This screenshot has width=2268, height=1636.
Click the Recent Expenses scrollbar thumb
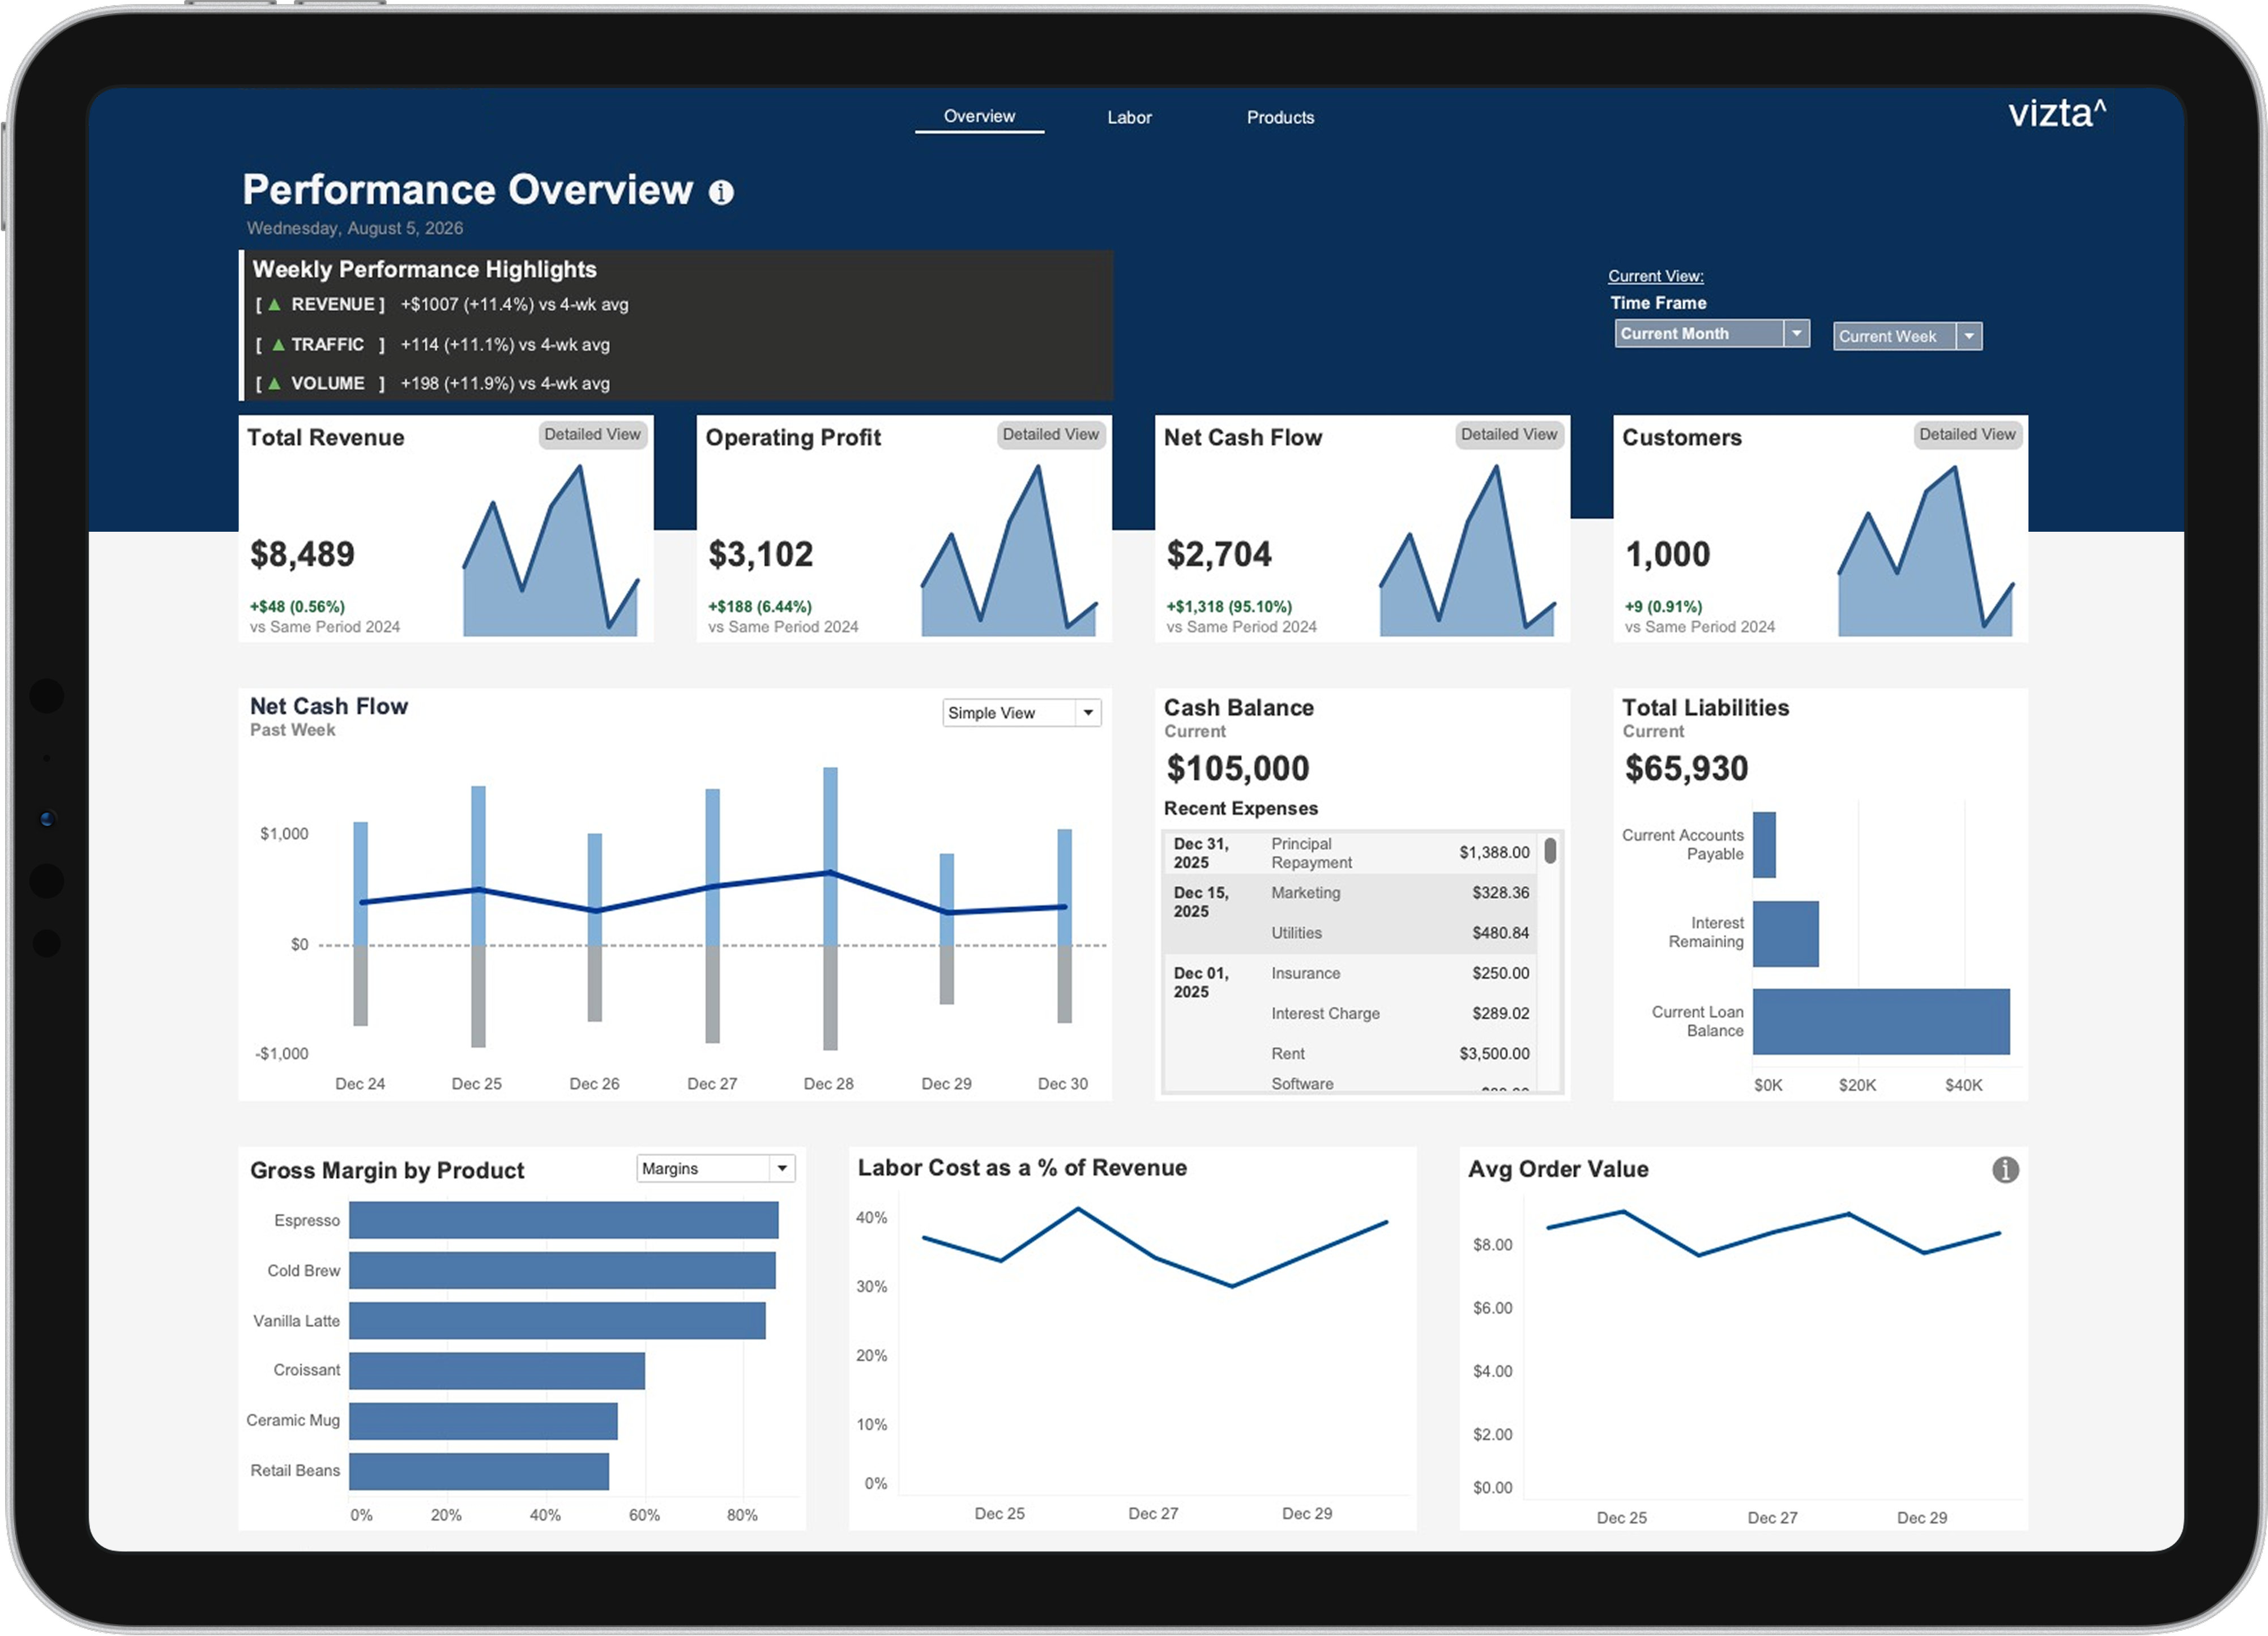tap(1549, 850)
